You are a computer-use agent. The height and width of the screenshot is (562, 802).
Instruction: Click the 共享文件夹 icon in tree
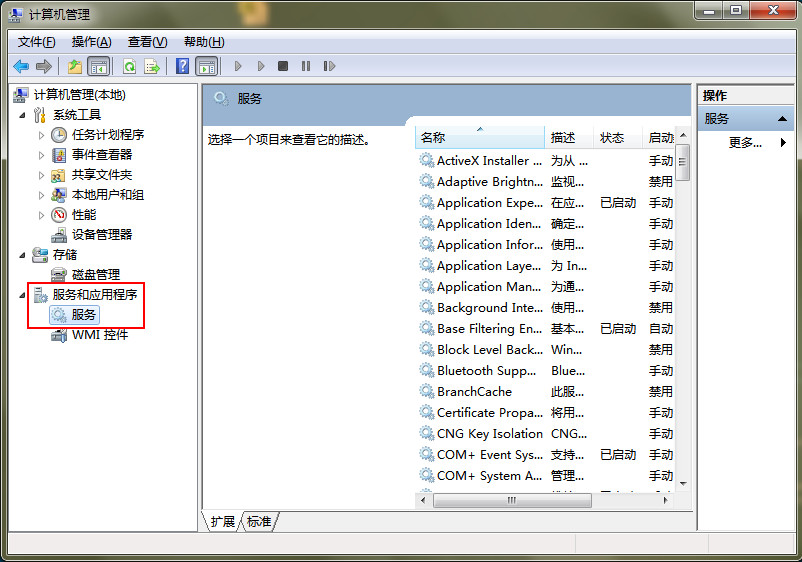click(58, 175)
